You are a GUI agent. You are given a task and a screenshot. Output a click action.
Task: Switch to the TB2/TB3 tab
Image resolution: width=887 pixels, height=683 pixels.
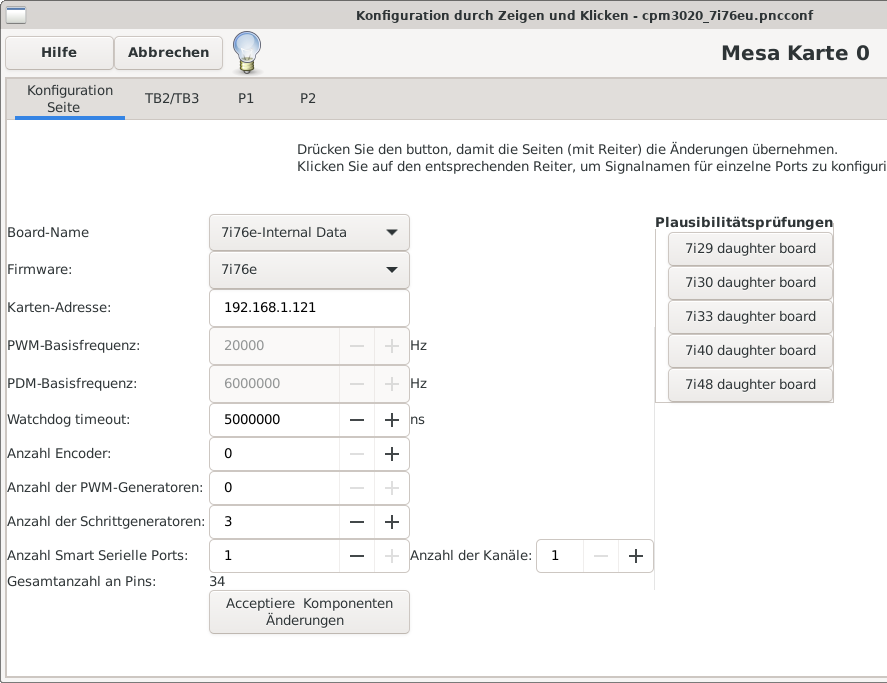point(172,98)
